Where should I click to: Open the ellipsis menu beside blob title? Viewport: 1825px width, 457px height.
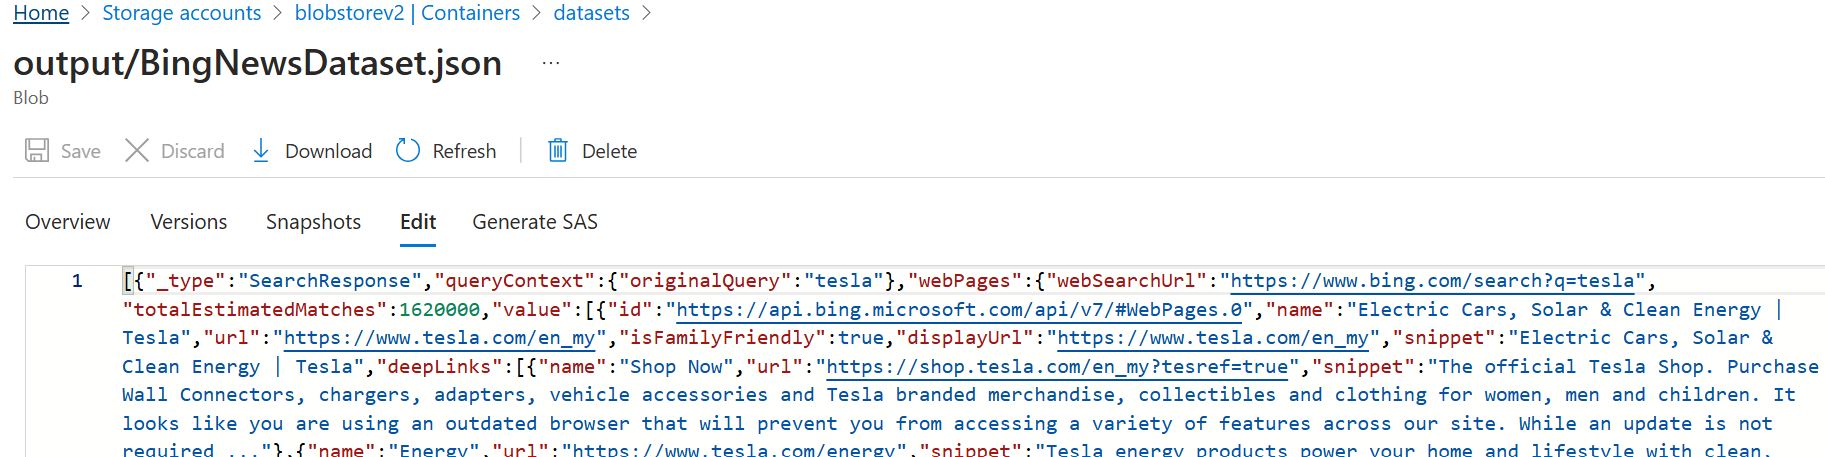click(551, 63)
